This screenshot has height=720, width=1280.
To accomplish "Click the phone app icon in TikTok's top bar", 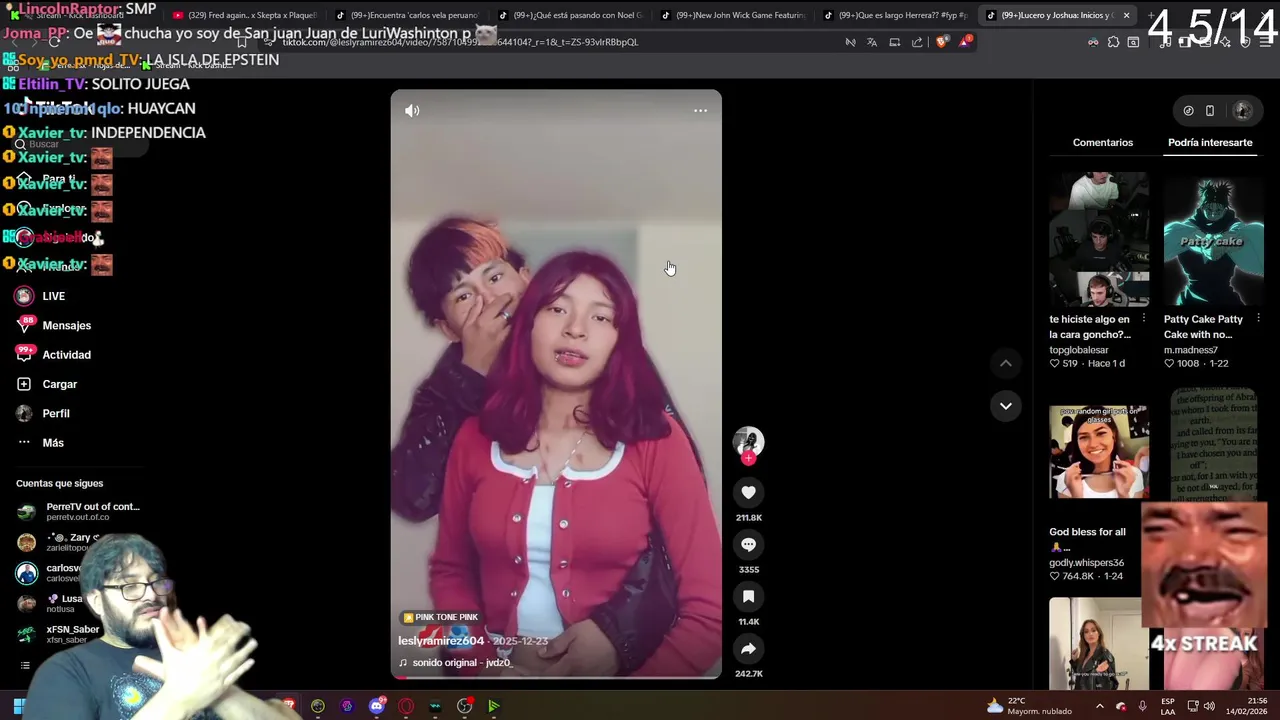I will [1210, 111].
